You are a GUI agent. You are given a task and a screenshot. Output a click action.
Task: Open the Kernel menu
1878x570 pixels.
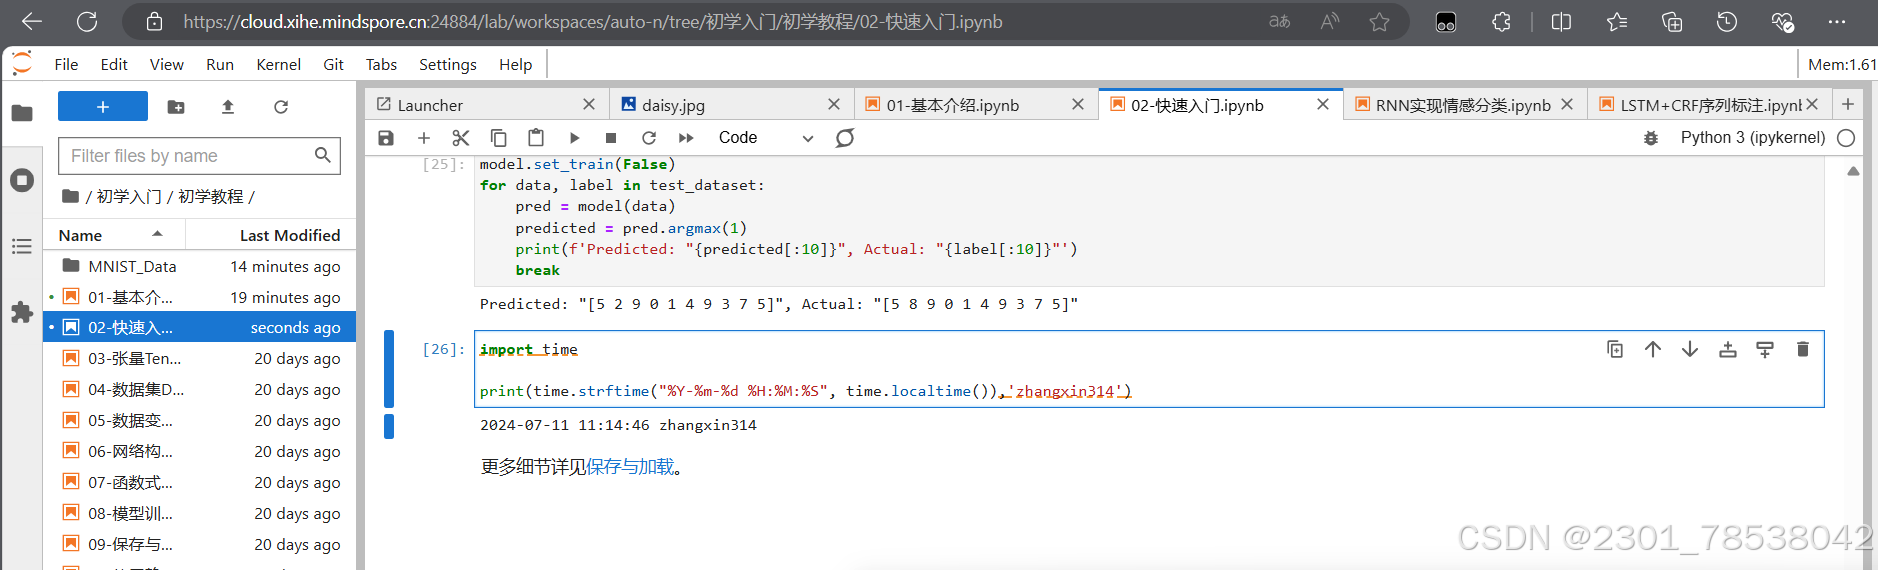point(278,64)
